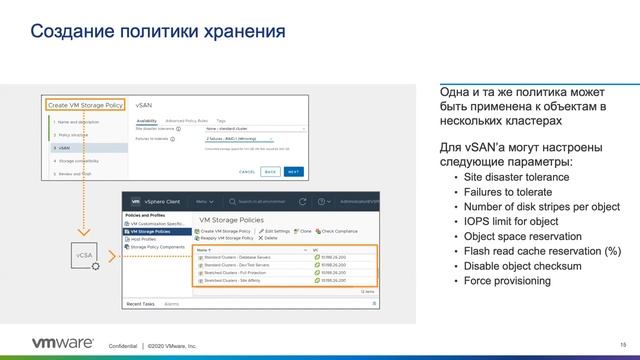Click the VM Customization Specifications icon
Viewport: 640px width, 360px height.
pyautogui.click(x=127, y=224)
